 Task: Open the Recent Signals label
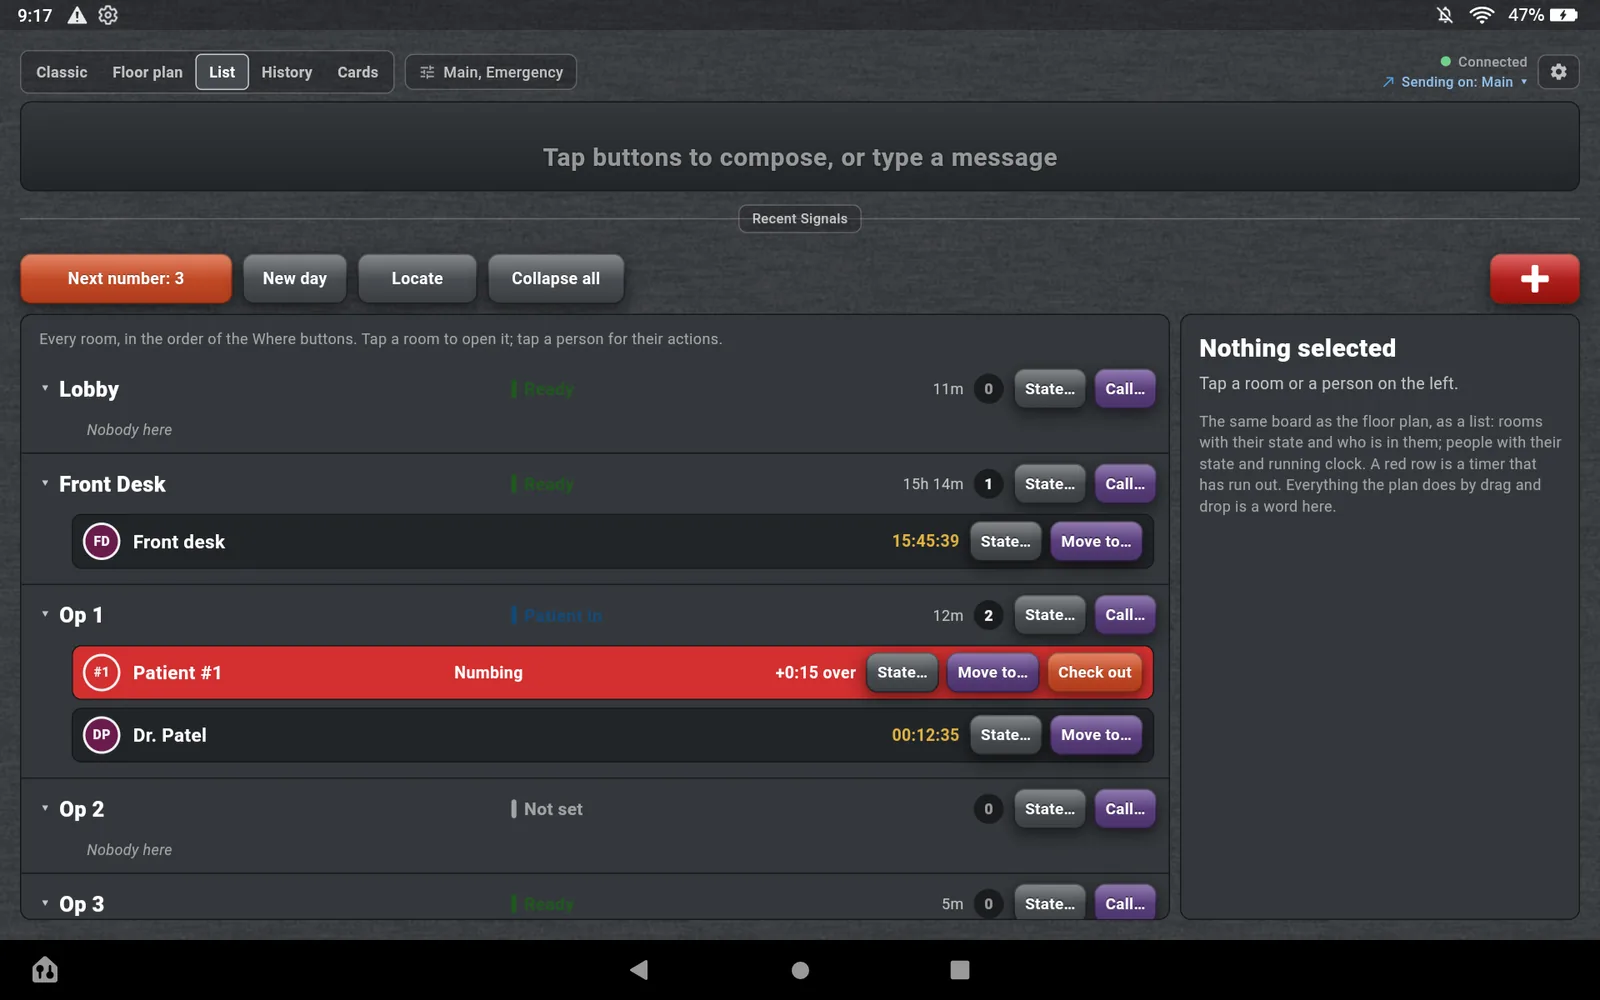[800, 219]
